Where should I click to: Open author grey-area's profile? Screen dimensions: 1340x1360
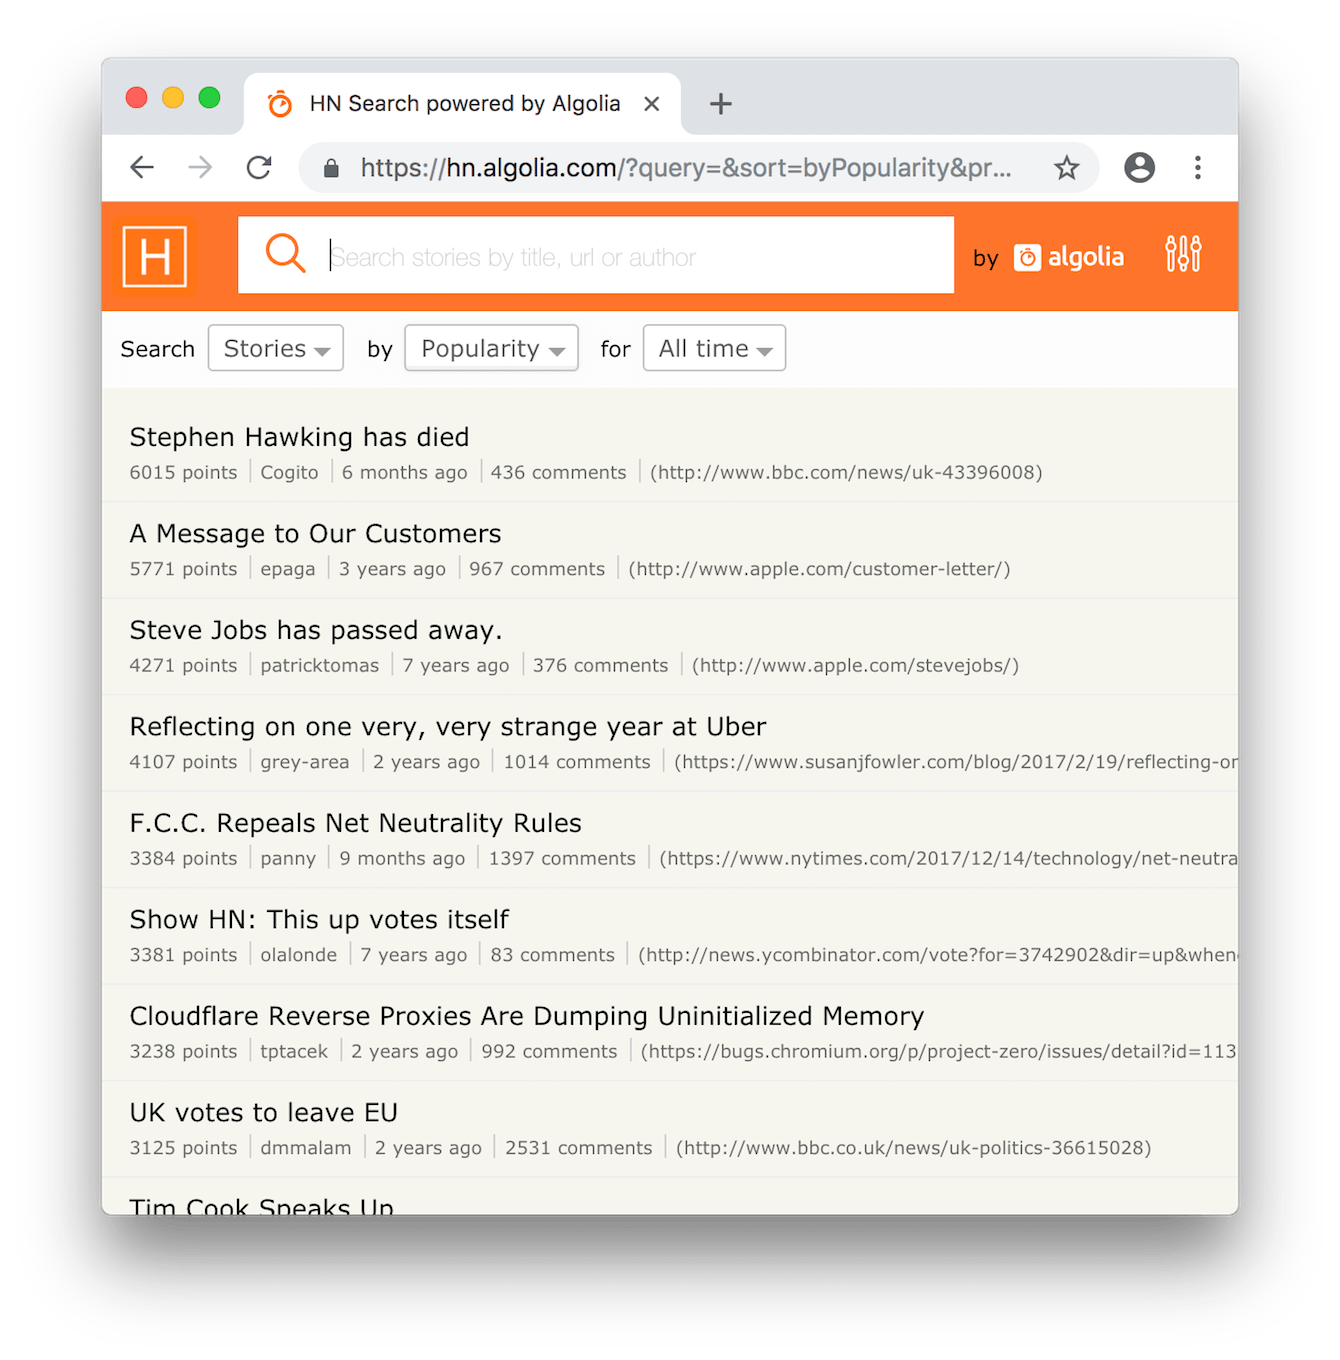(x=305, y=762)
